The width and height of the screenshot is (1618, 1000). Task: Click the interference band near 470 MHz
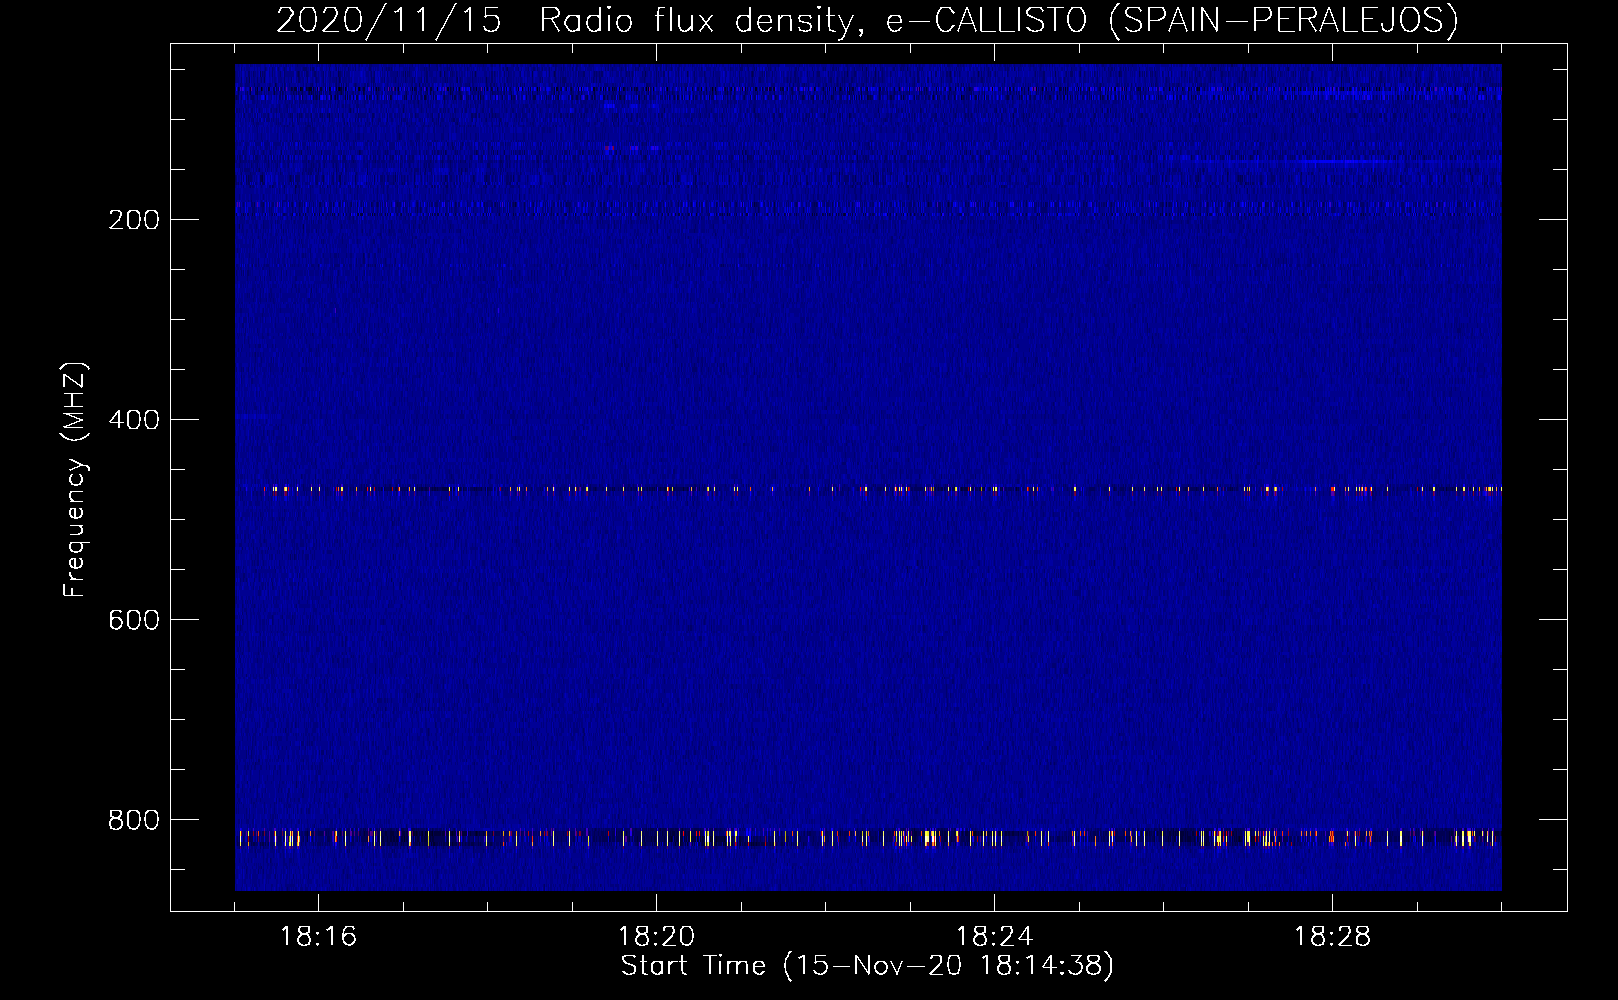coord(868,490)
